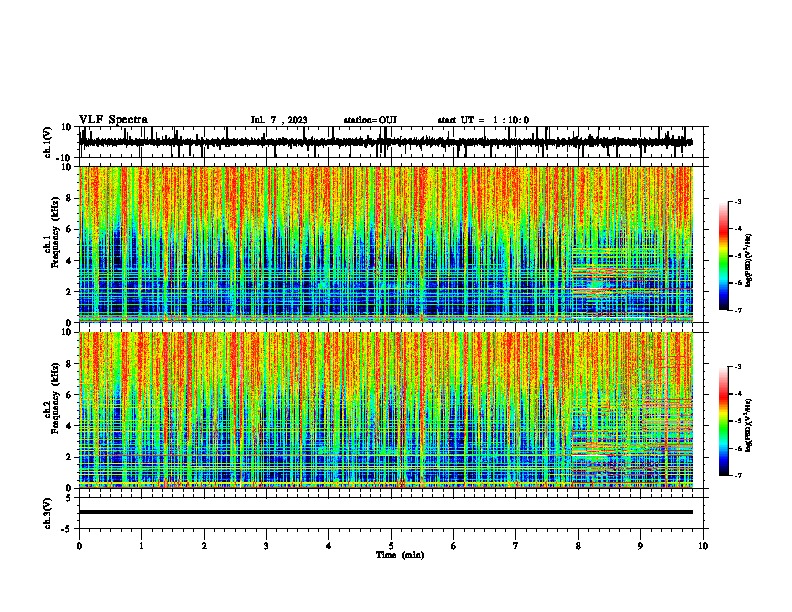792x612 pixels.
Task: Click the time-axis tick label '7'
Action: coord(516,546)
